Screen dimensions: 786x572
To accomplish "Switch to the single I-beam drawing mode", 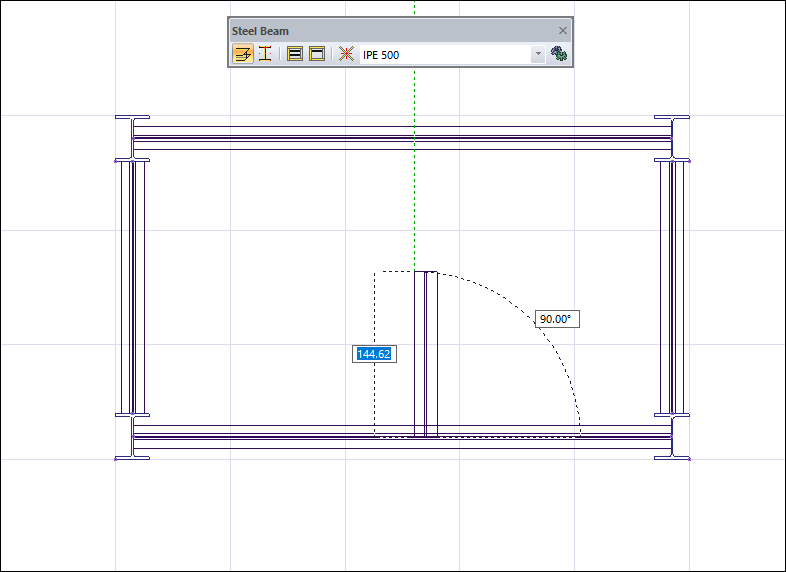I will (x=265, y=54).
